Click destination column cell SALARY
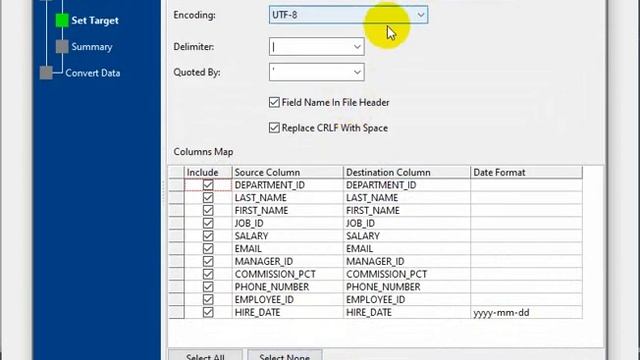 click(407, 236)
